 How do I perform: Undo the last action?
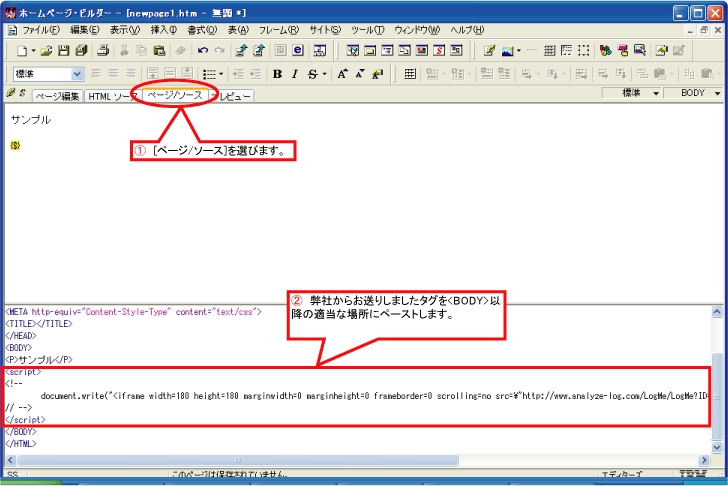203,51
